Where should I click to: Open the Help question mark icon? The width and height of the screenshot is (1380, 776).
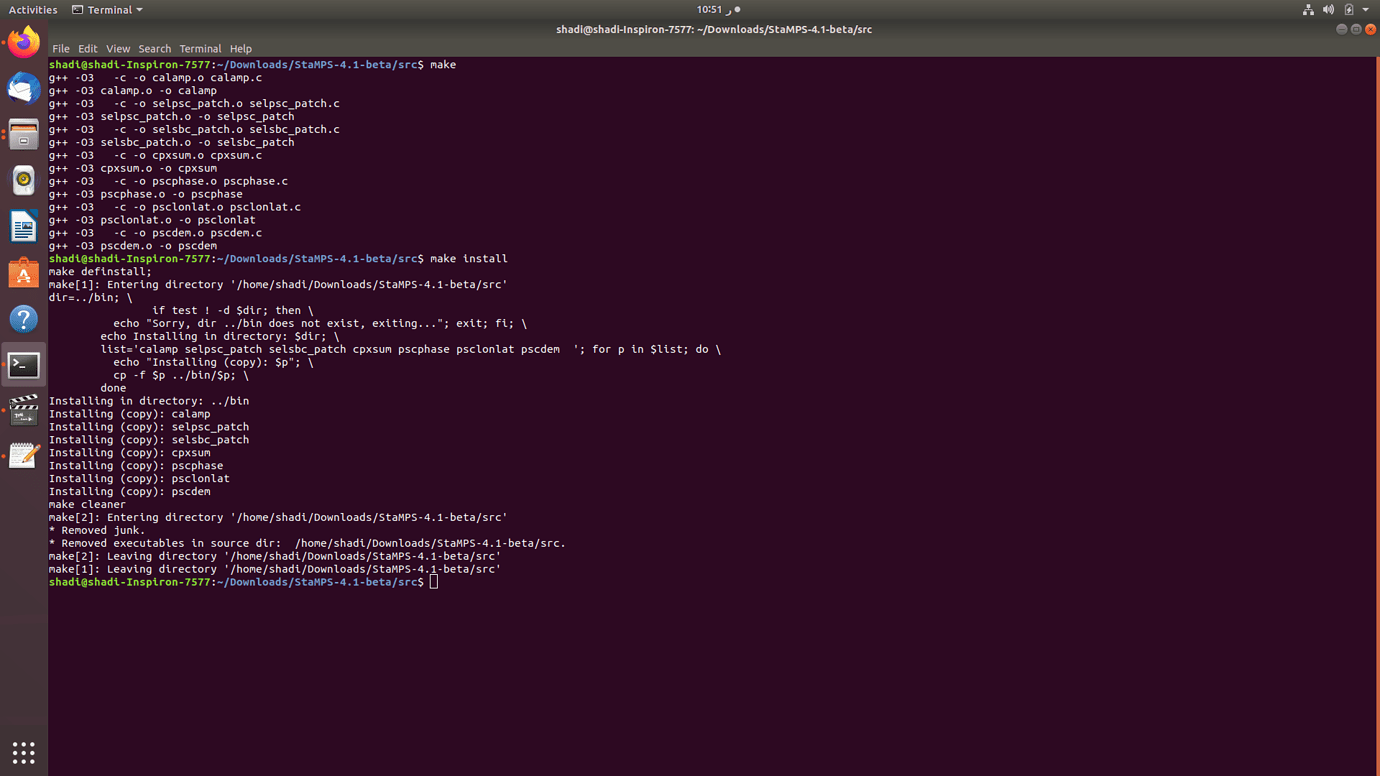point(22,318)
